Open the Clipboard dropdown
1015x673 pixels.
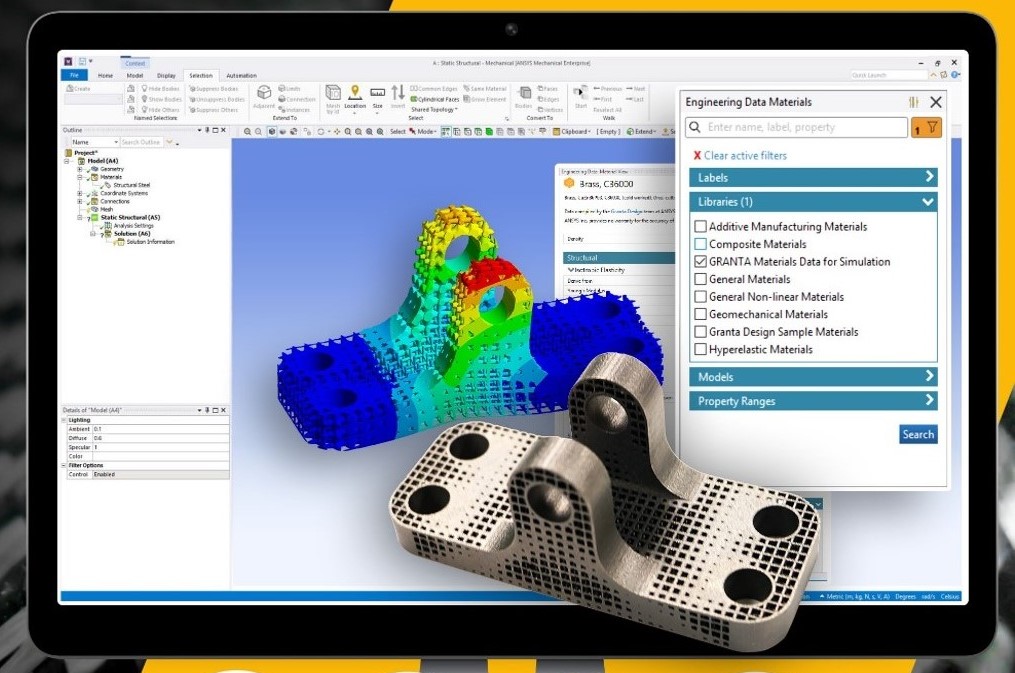tap(572, 131)
